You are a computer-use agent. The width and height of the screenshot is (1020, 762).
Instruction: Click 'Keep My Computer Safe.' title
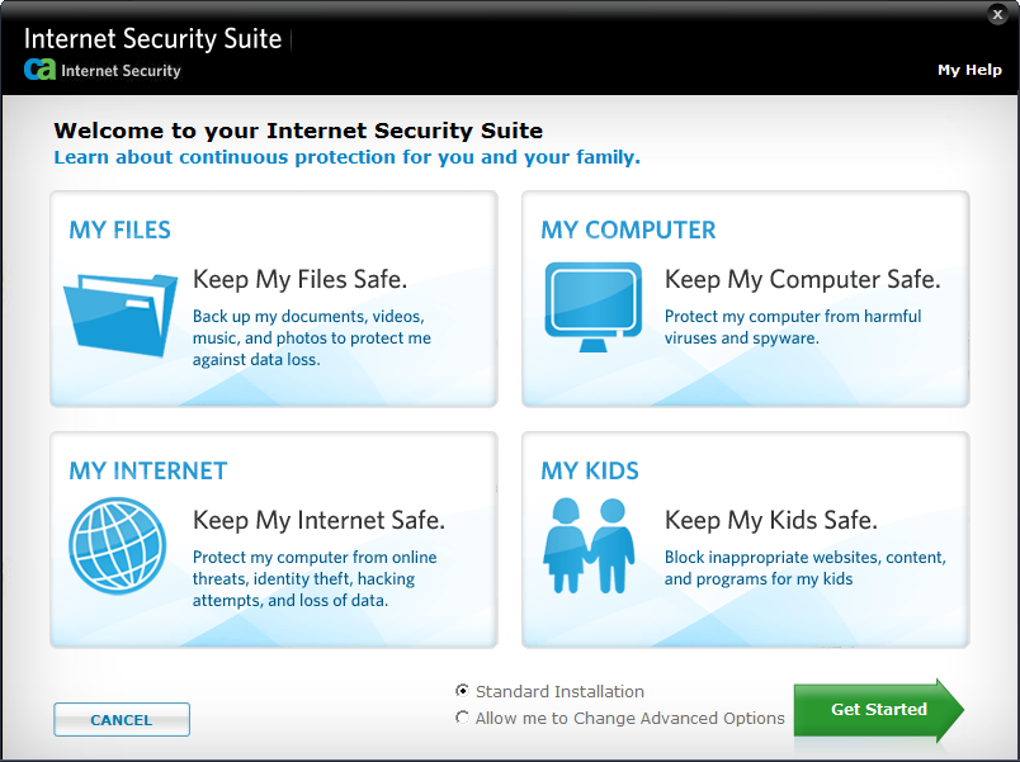point(802,279)
